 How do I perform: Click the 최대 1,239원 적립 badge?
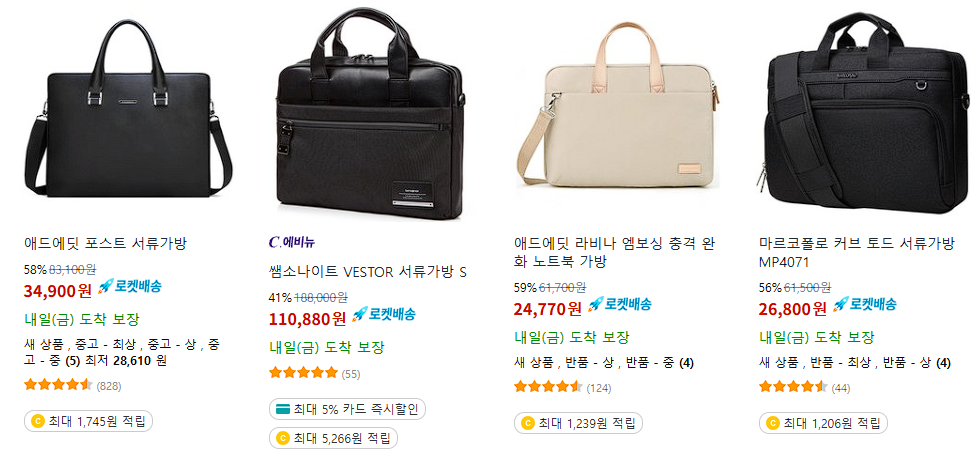[578, 423]
